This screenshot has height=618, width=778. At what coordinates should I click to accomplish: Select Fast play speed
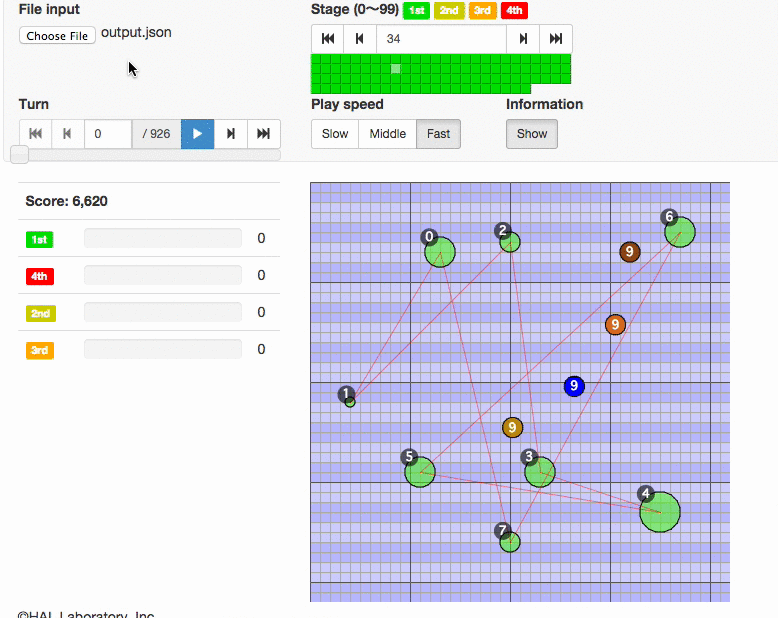(438, 134)
